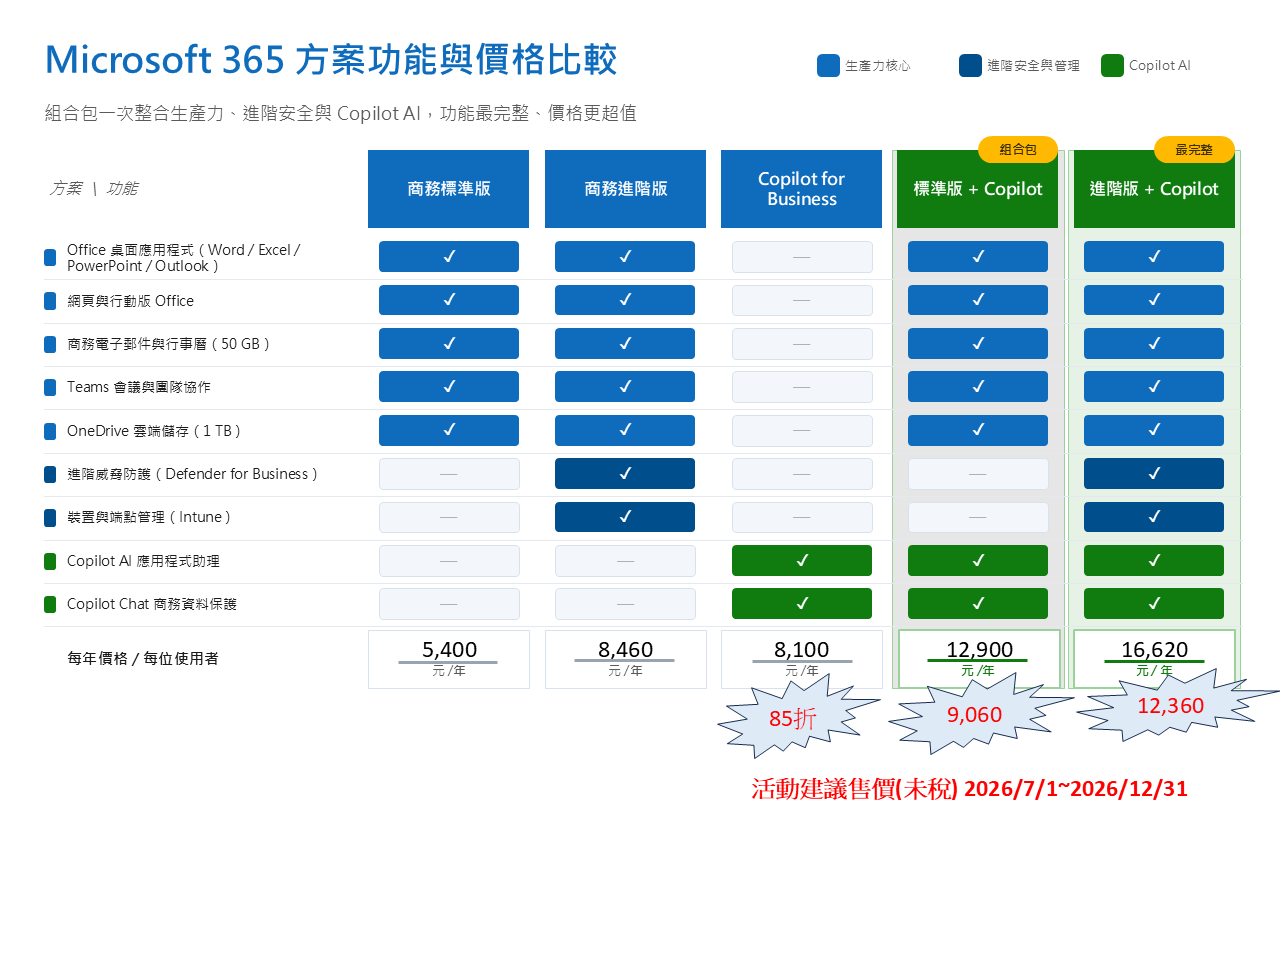Screen dimensions: 1280x975
Task: Click the Intune checkmark under 商務進階版
Action: click(x=625, y=517)
